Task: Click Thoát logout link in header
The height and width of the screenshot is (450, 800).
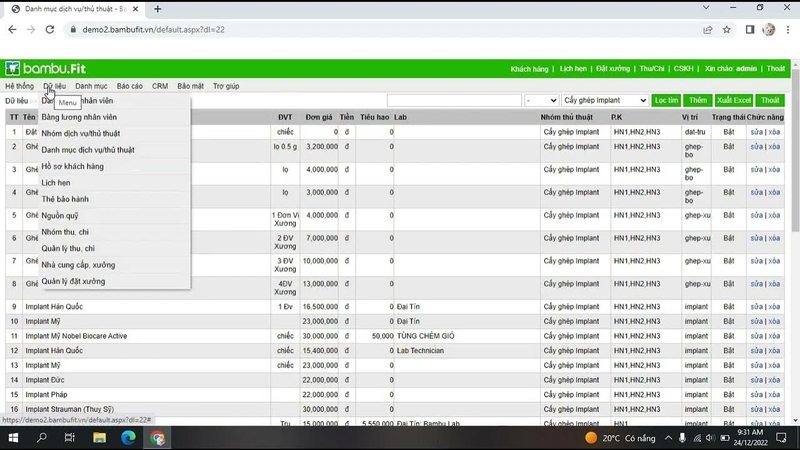Action: (x=776, y=68)
